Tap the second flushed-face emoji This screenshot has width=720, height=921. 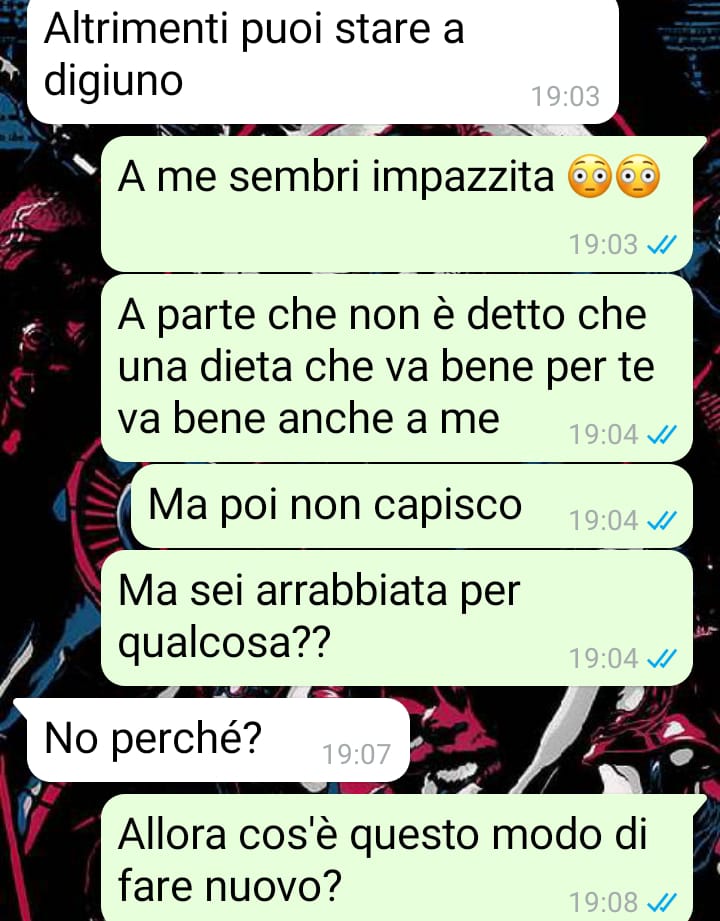(x=638, y=176)
